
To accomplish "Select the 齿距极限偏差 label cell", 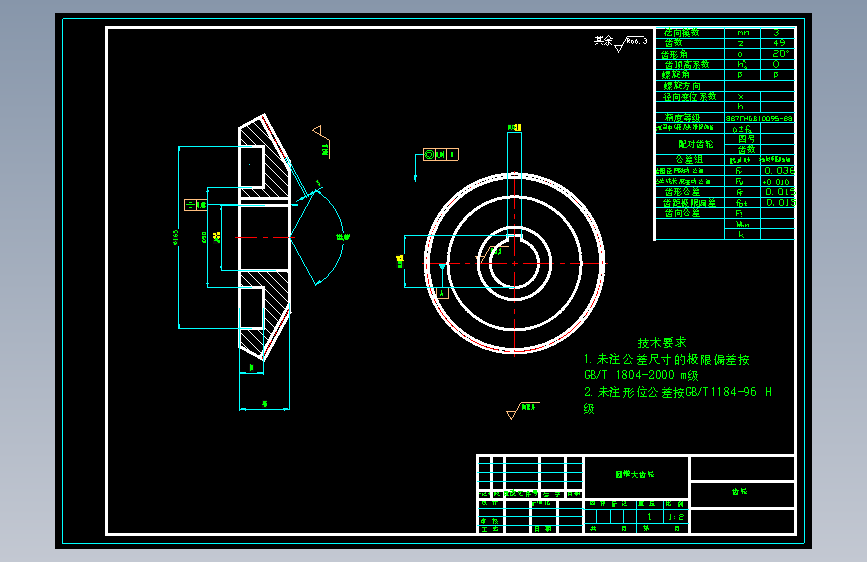I will (690, 202).
